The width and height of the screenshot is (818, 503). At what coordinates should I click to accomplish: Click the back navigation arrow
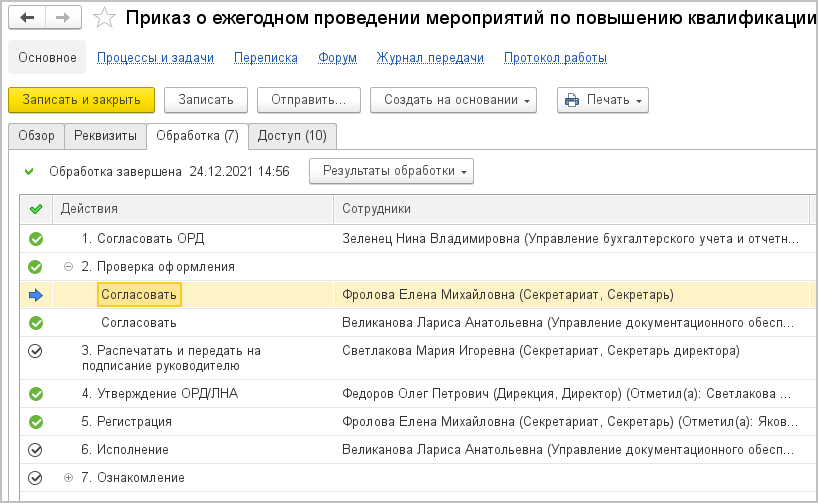(x=28, y=18)
